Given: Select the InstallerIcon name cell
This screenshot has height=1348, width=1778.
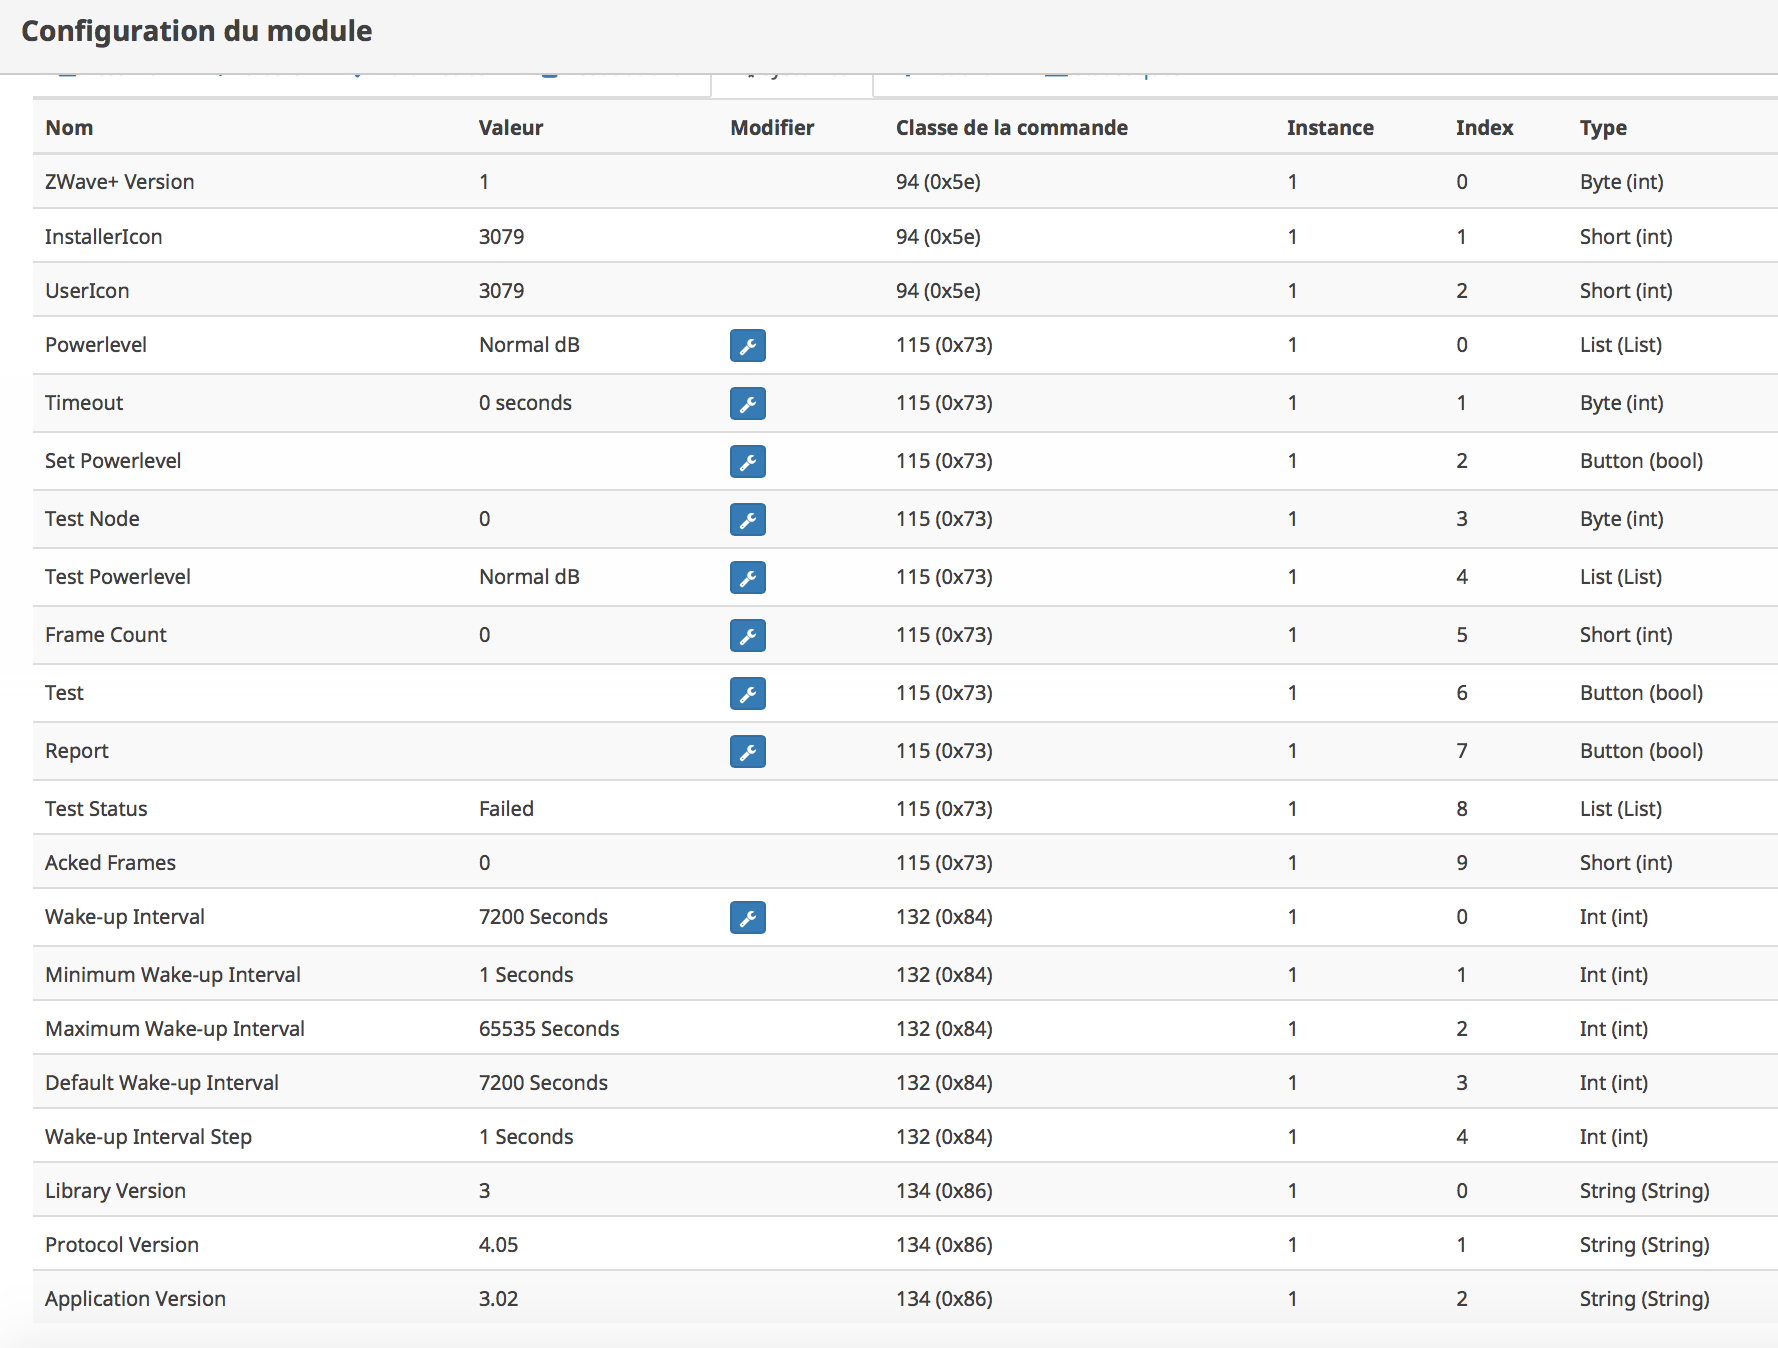Looking at the screenshot, I should tap(103, 237).
